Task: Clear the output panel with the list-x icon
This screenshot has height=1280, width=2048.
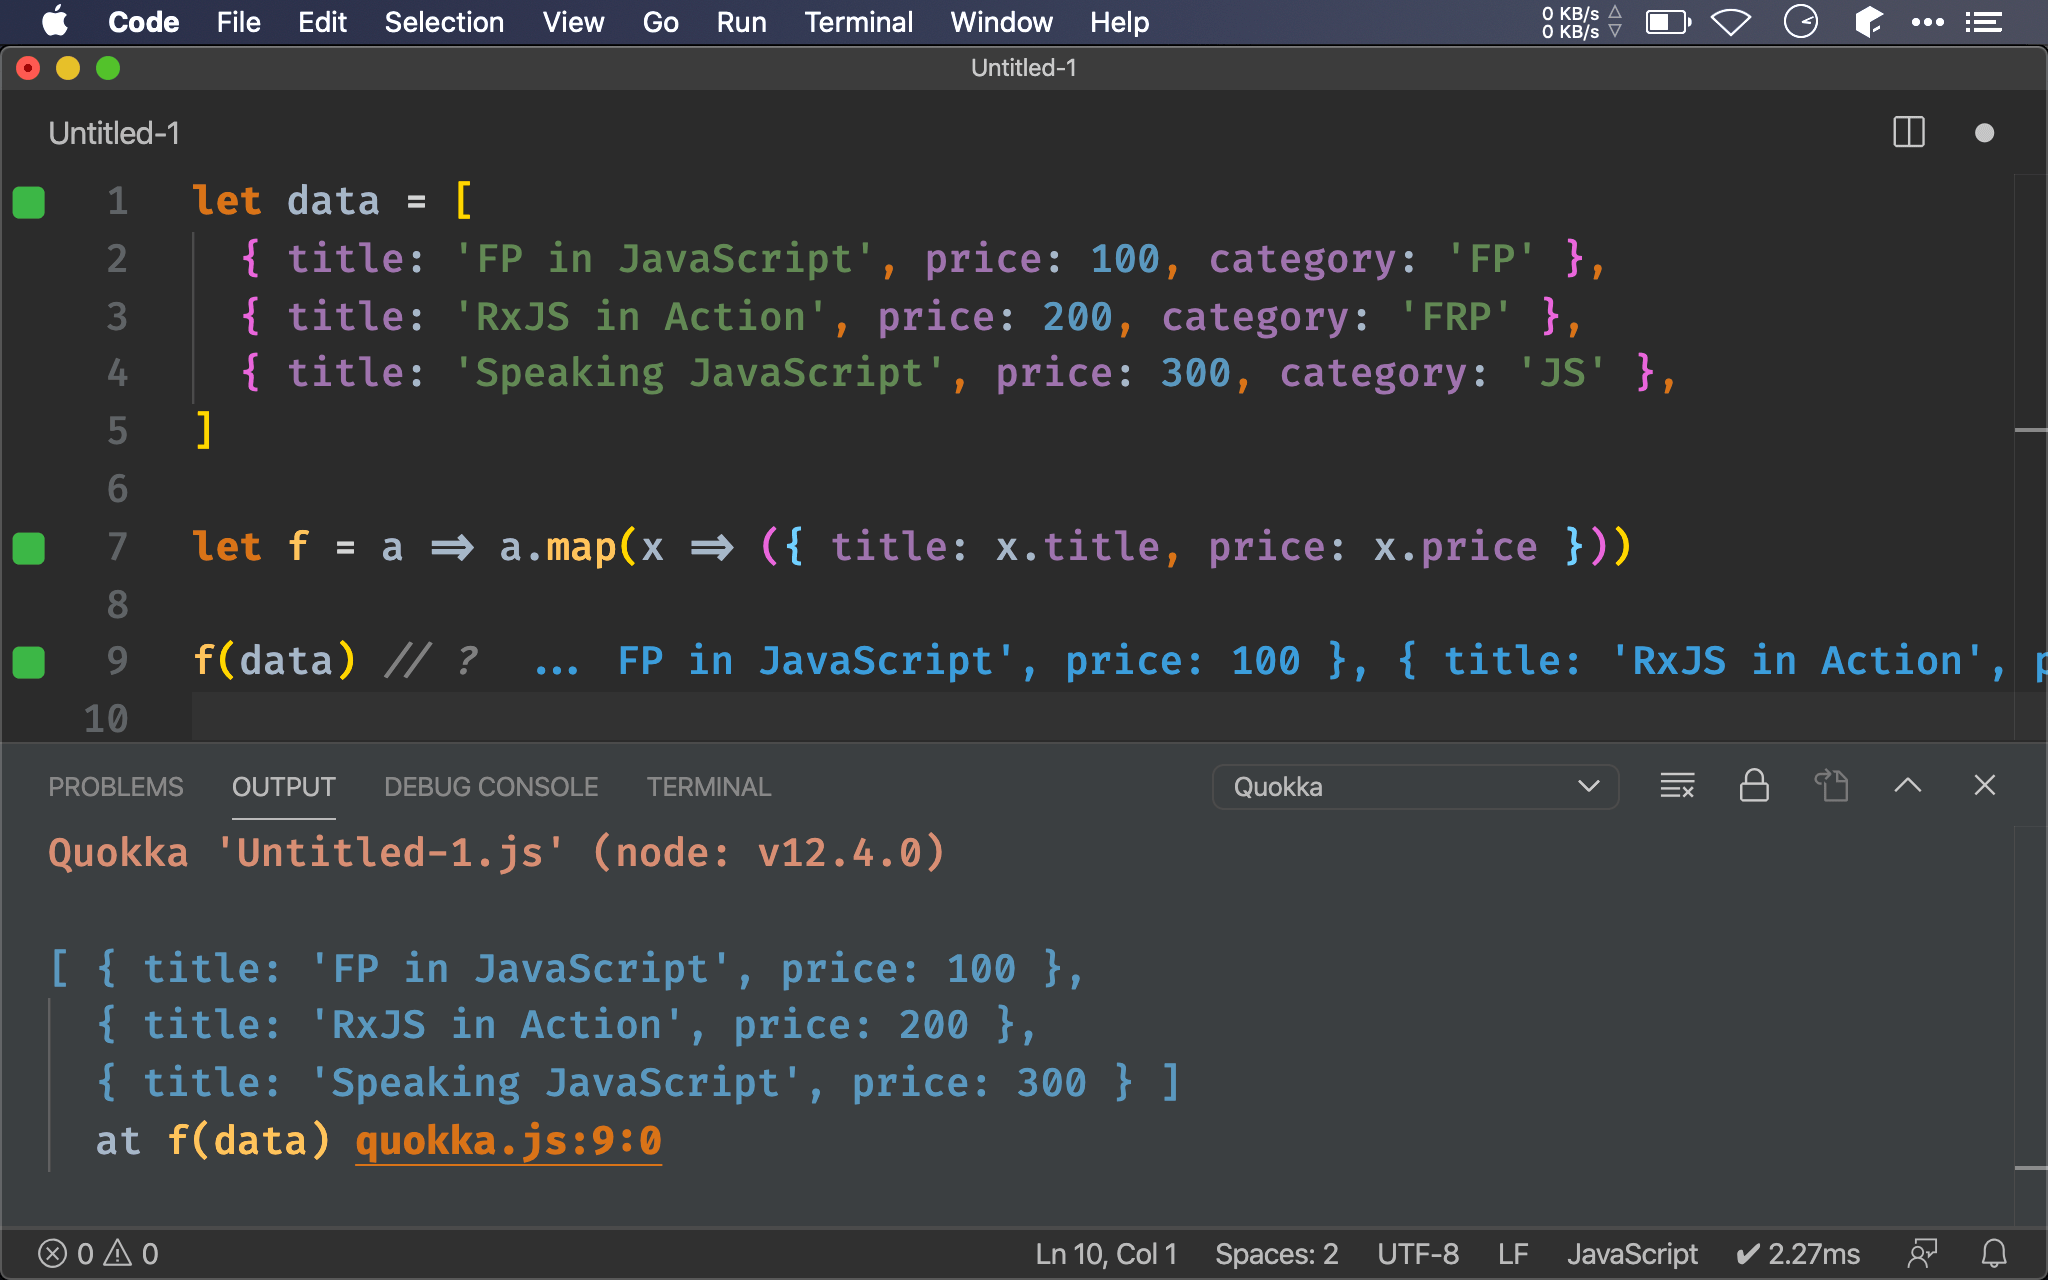Action: 1677,786
